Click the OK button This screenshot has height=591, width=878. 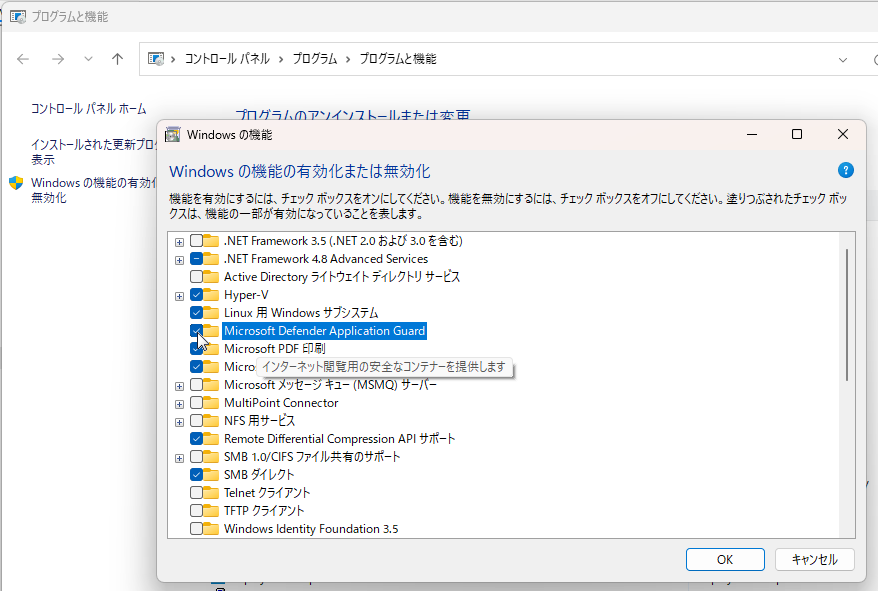point(725,559)
